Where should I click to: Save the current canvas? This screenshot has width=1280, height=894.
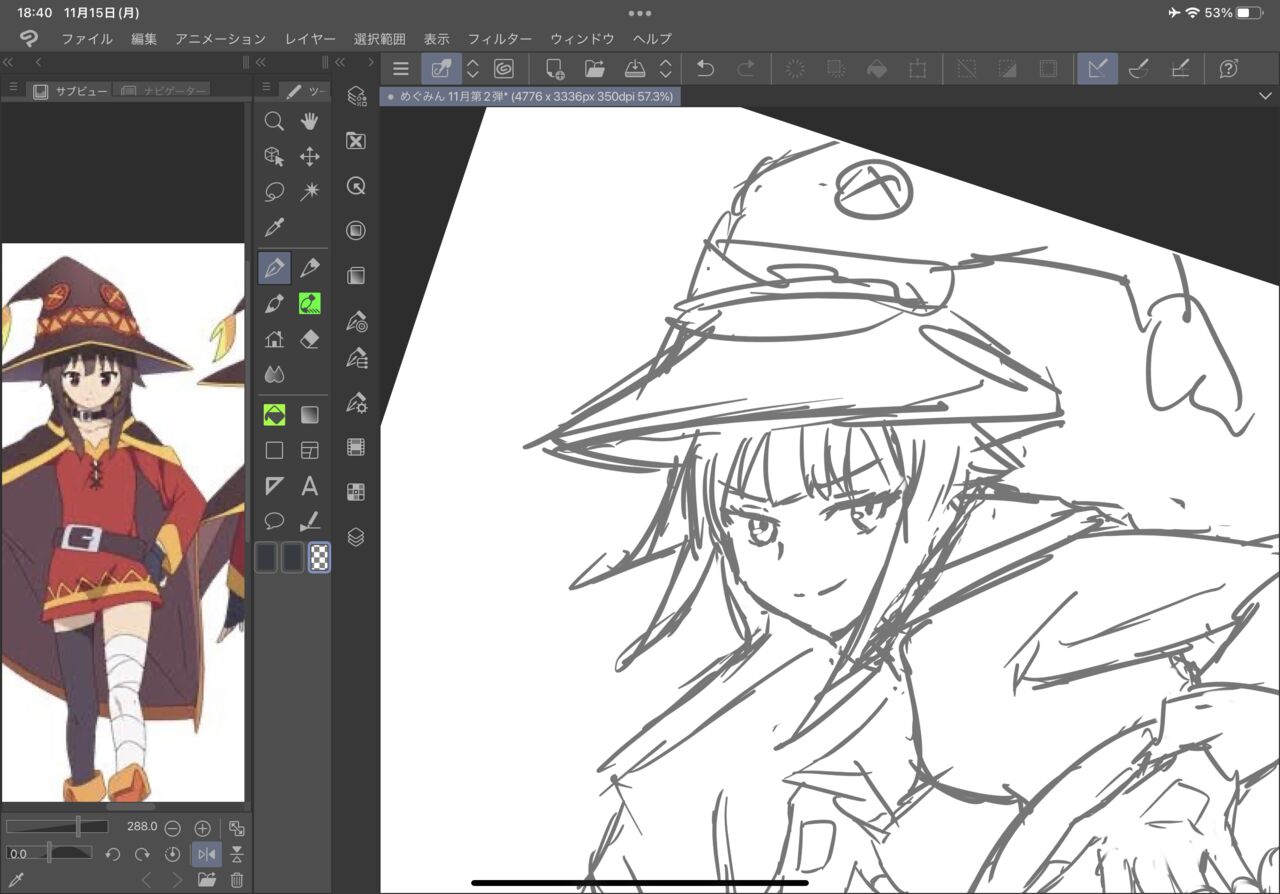coord(635,69)
